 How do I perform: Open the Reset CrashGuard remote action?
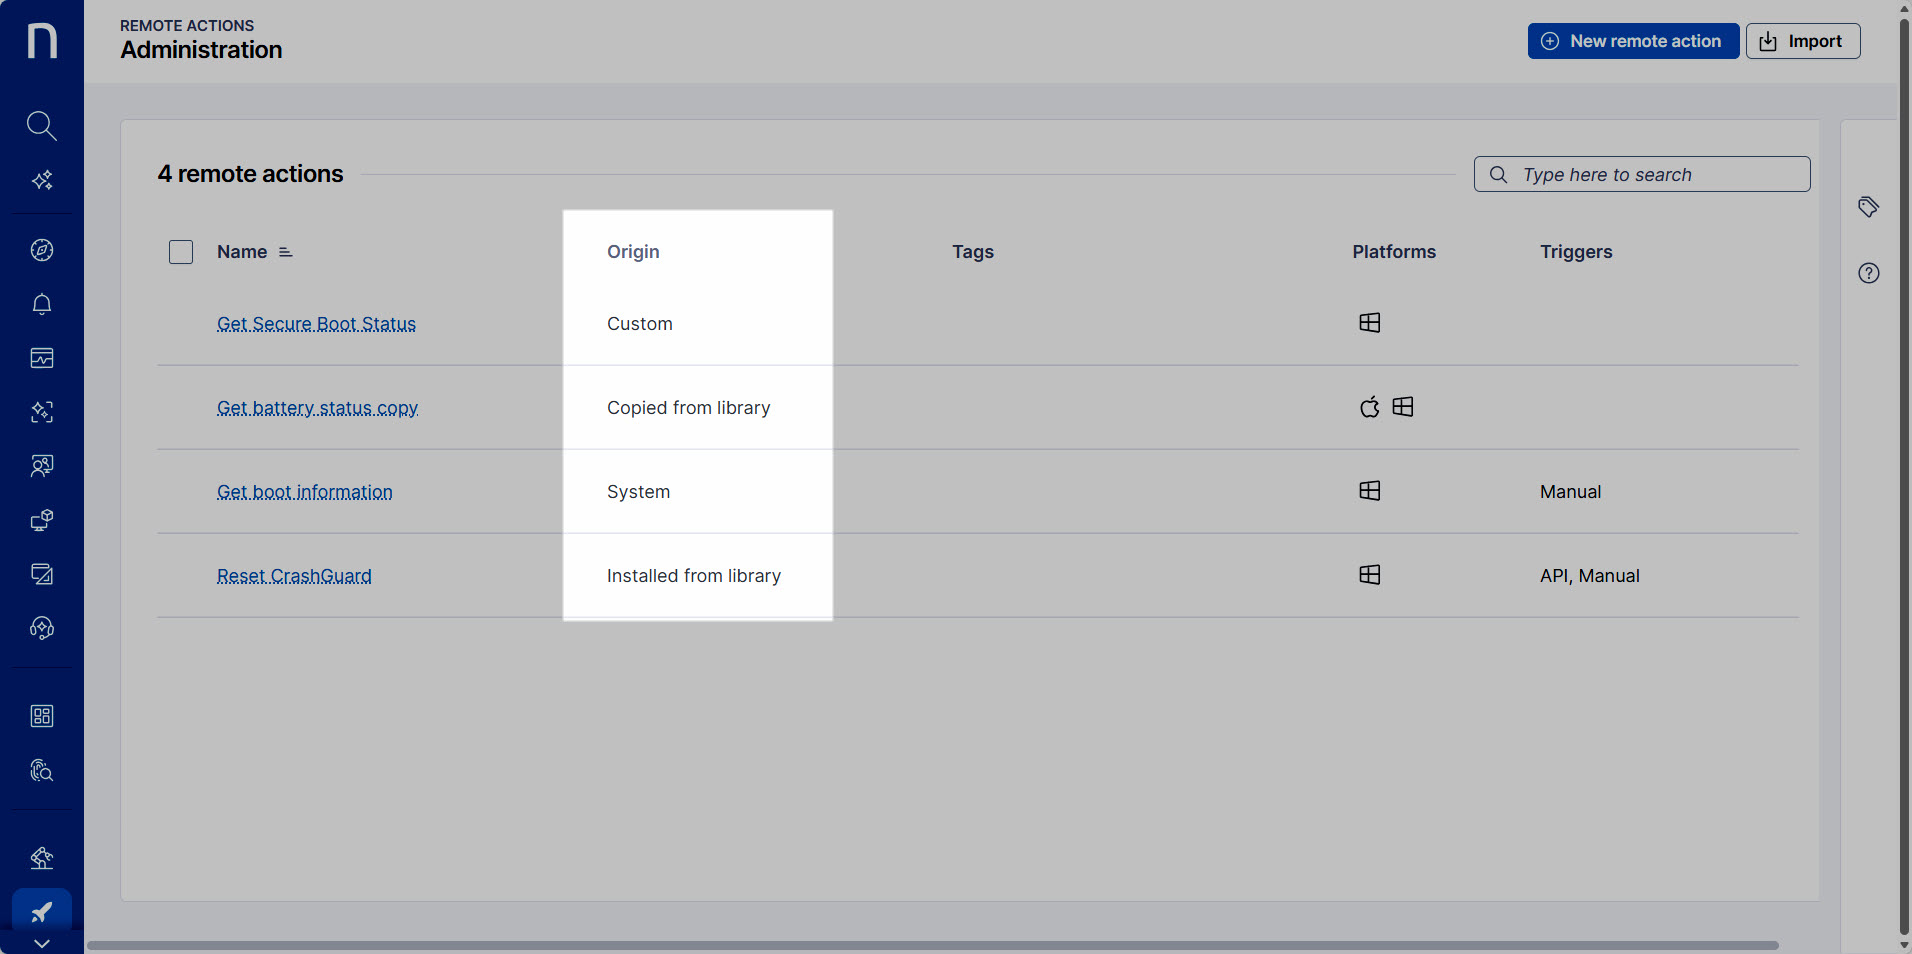pos(294,576)
